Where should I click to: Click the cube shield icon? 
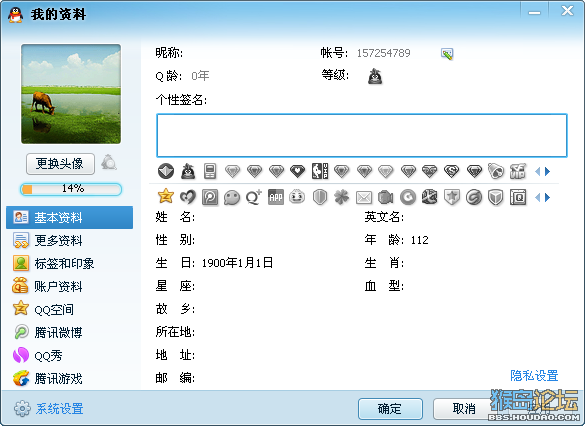pyautogui.click(x=496, y=197)
